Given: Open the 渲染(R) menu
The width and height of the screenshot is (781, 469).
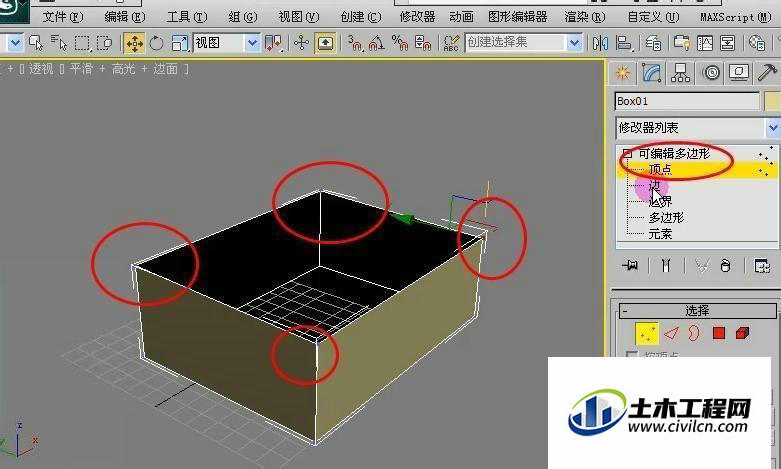Looking at the screenshot, I should 585,17.
